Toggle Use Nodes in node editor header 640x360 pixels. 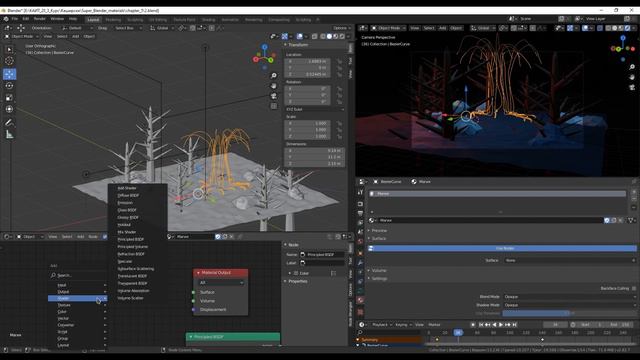[x=105, y=236]
